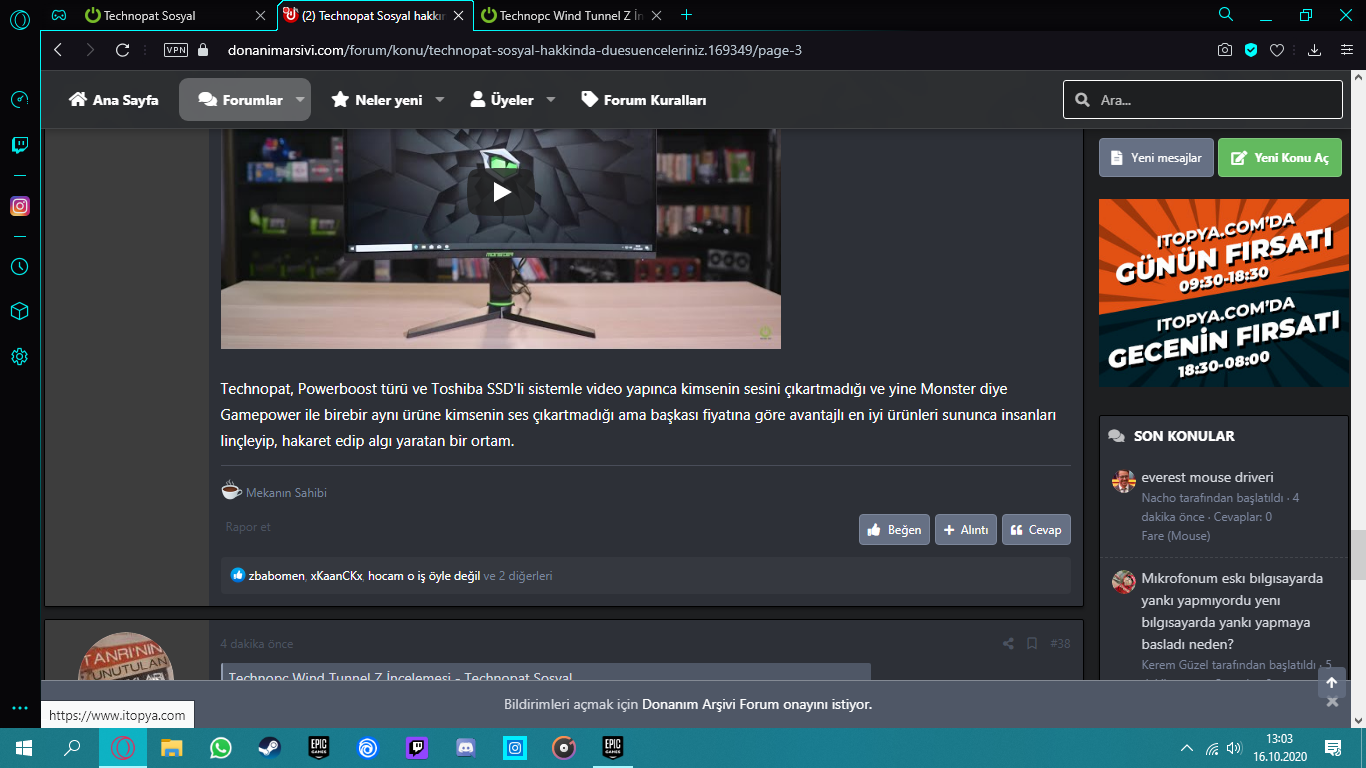Open the #38 post permalink
This screenshot has width=1366, height=768.
coord(1061,644)
